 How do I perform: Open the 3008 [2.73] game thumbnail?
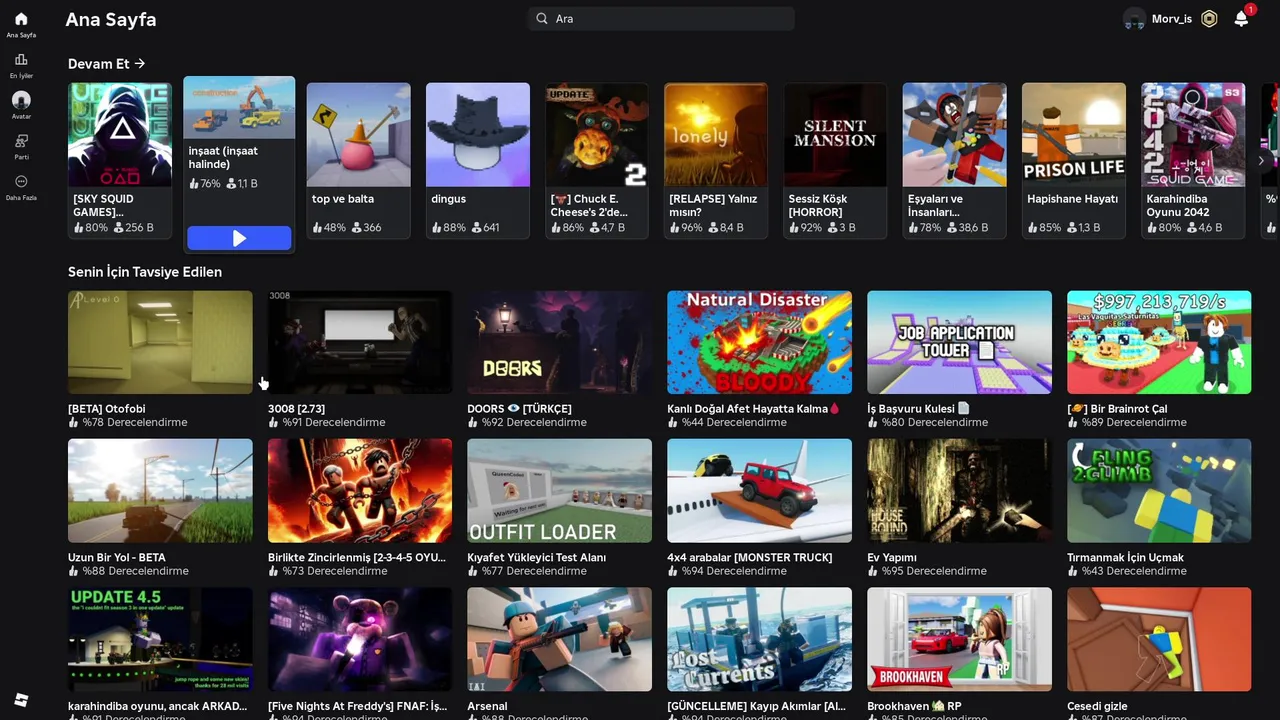coord(360,342)
